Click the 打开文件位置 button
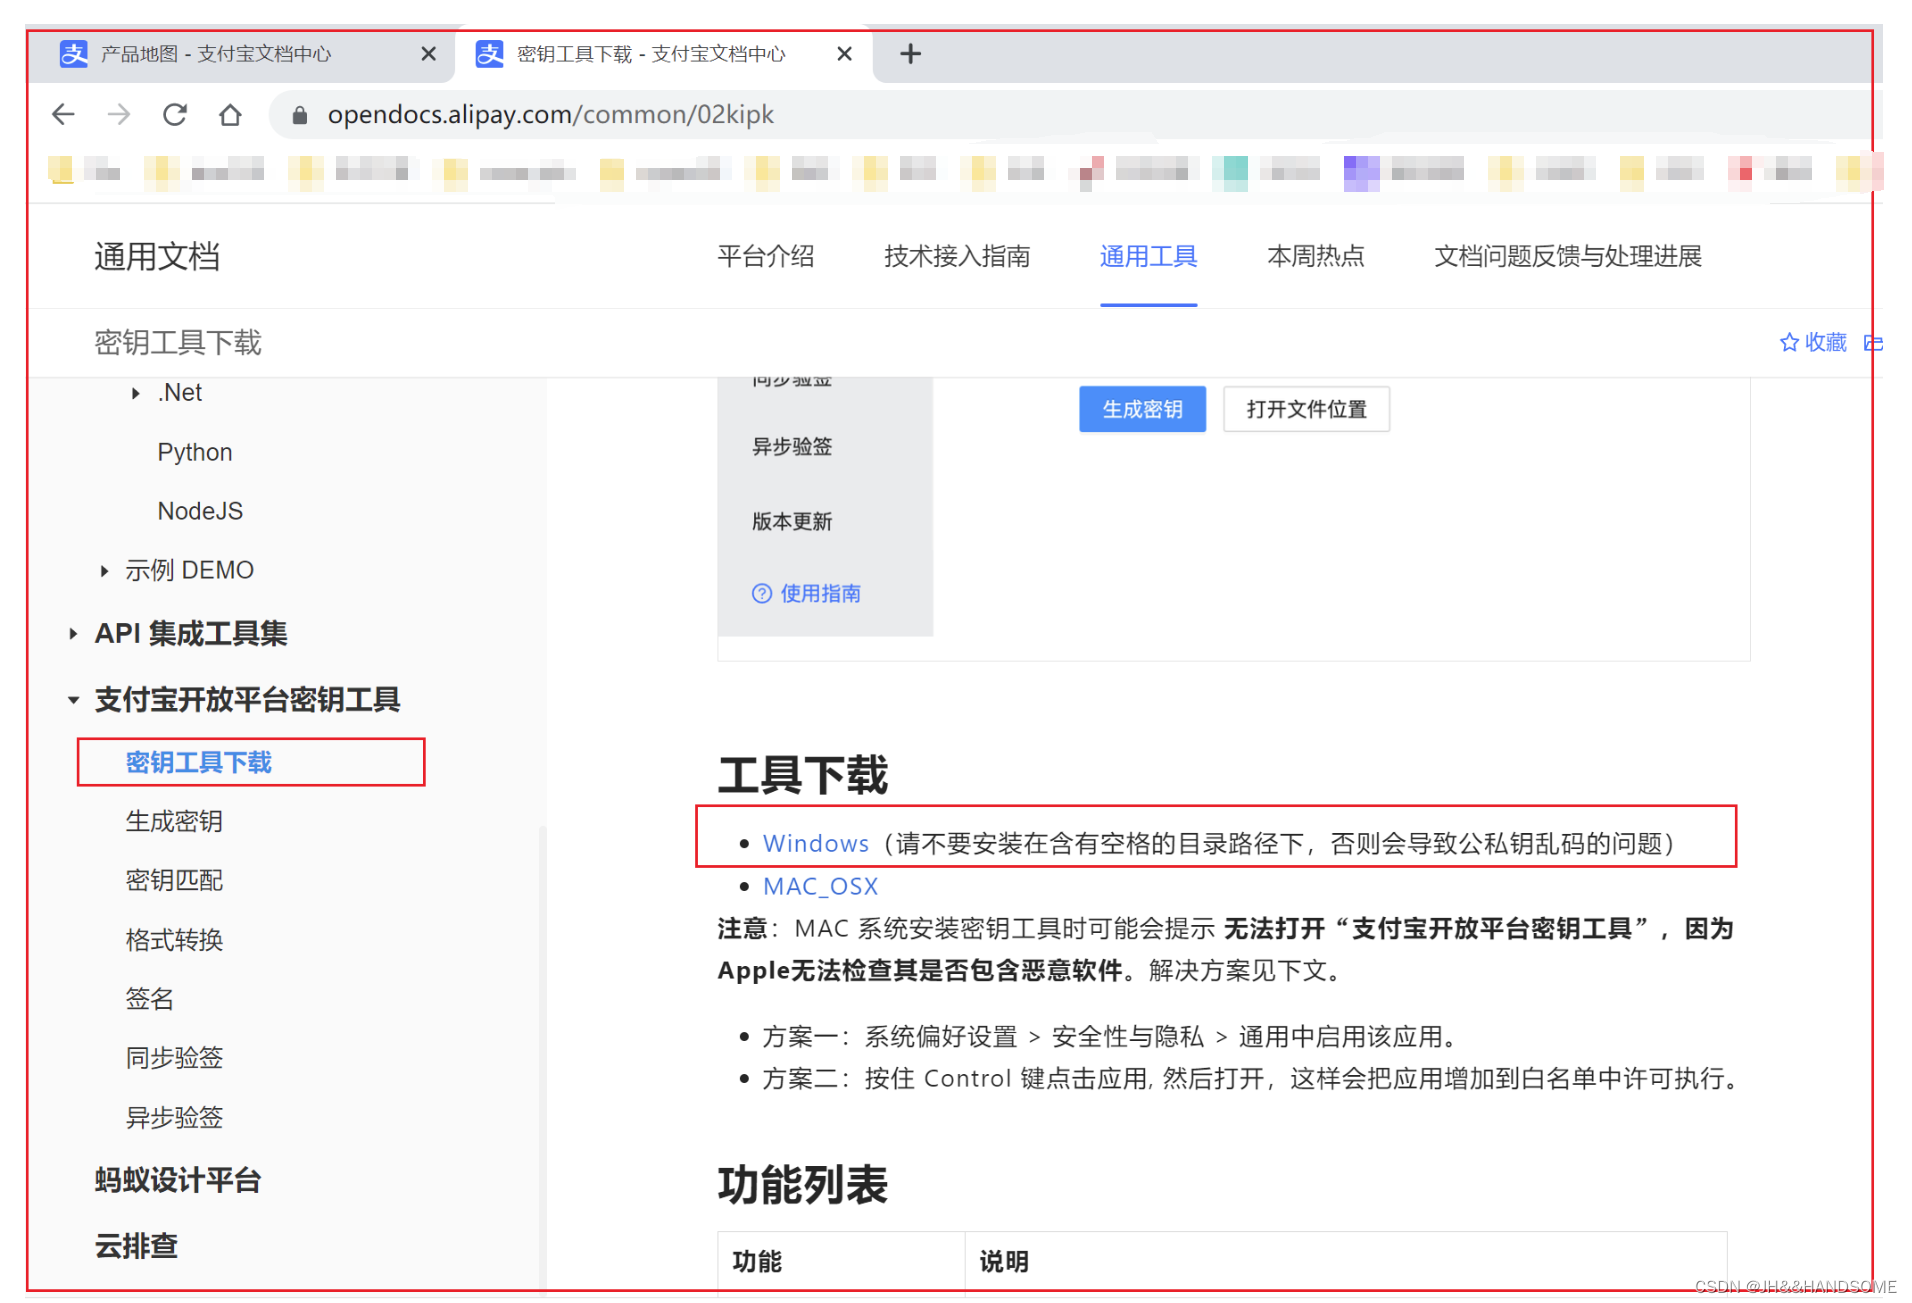This screenshot has height=1303, width=1912. (1306, 409)
